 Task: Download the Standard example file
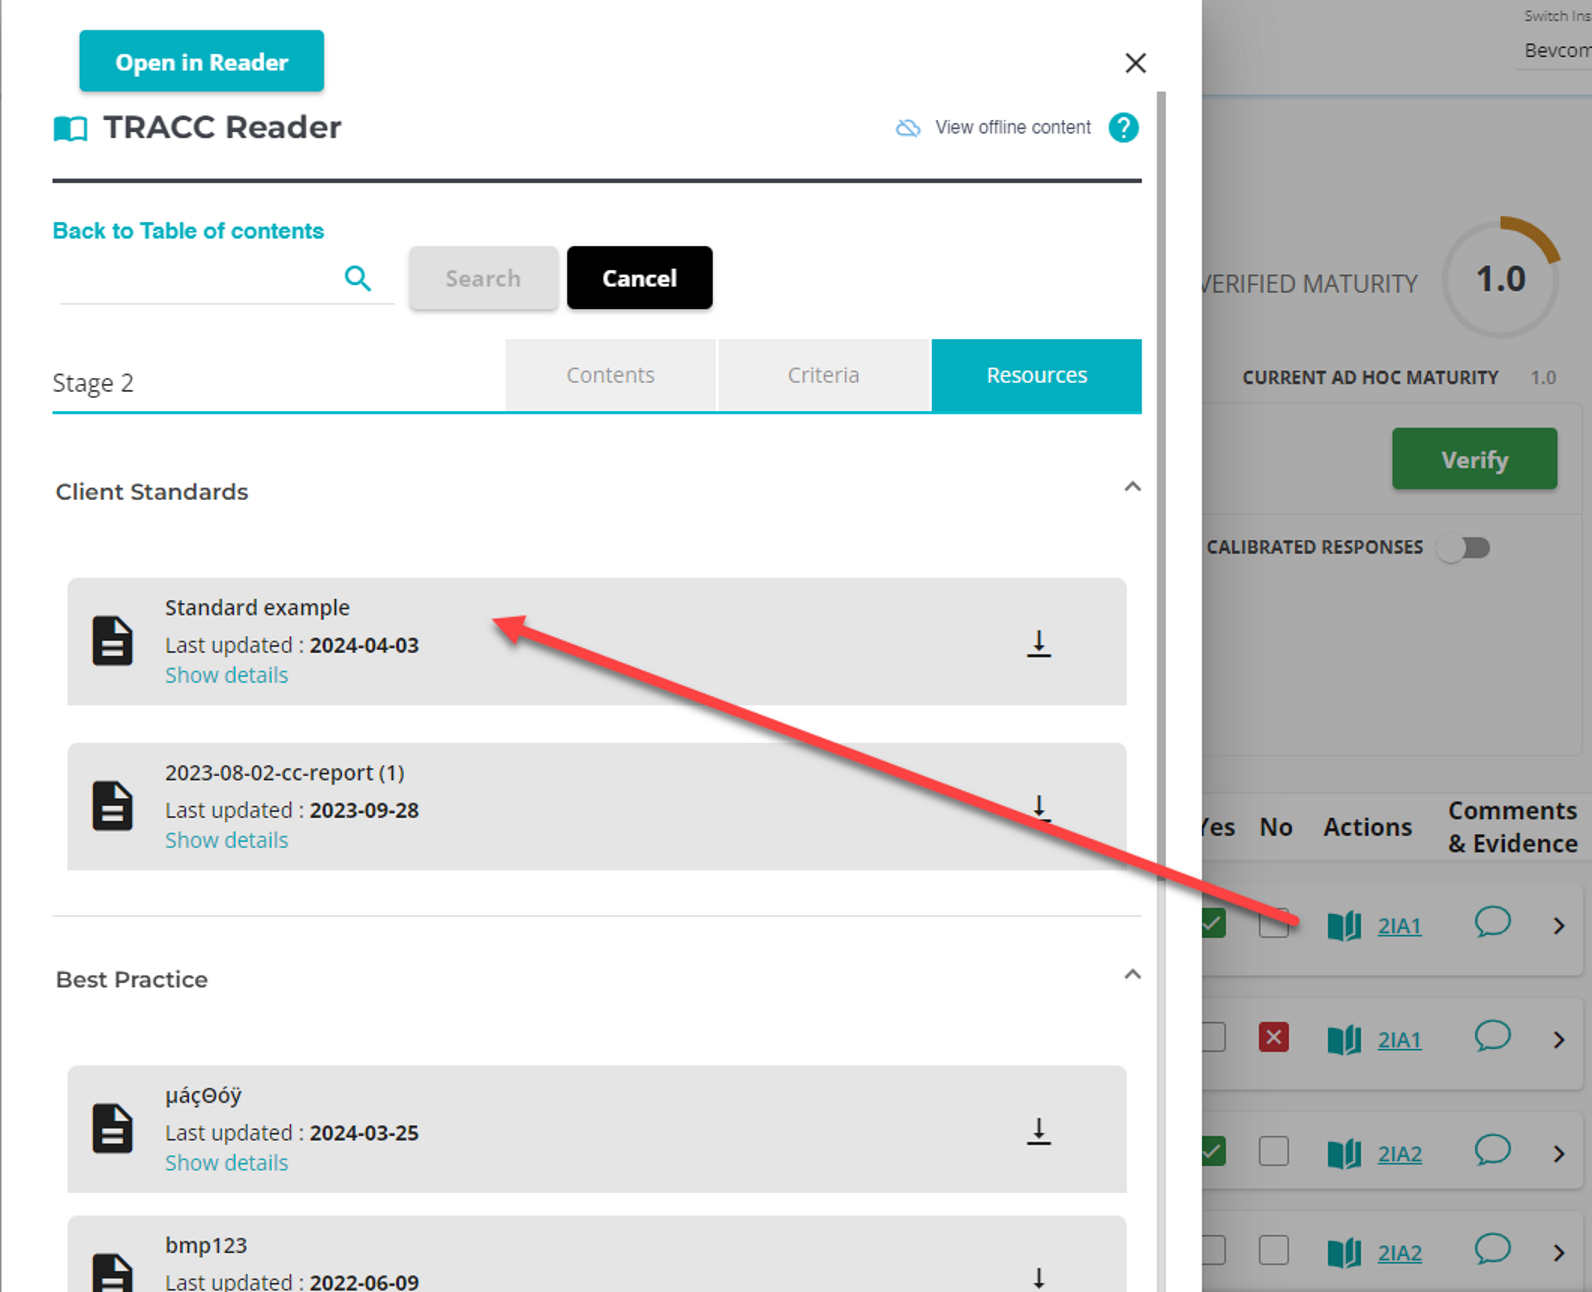[1039, 643]
